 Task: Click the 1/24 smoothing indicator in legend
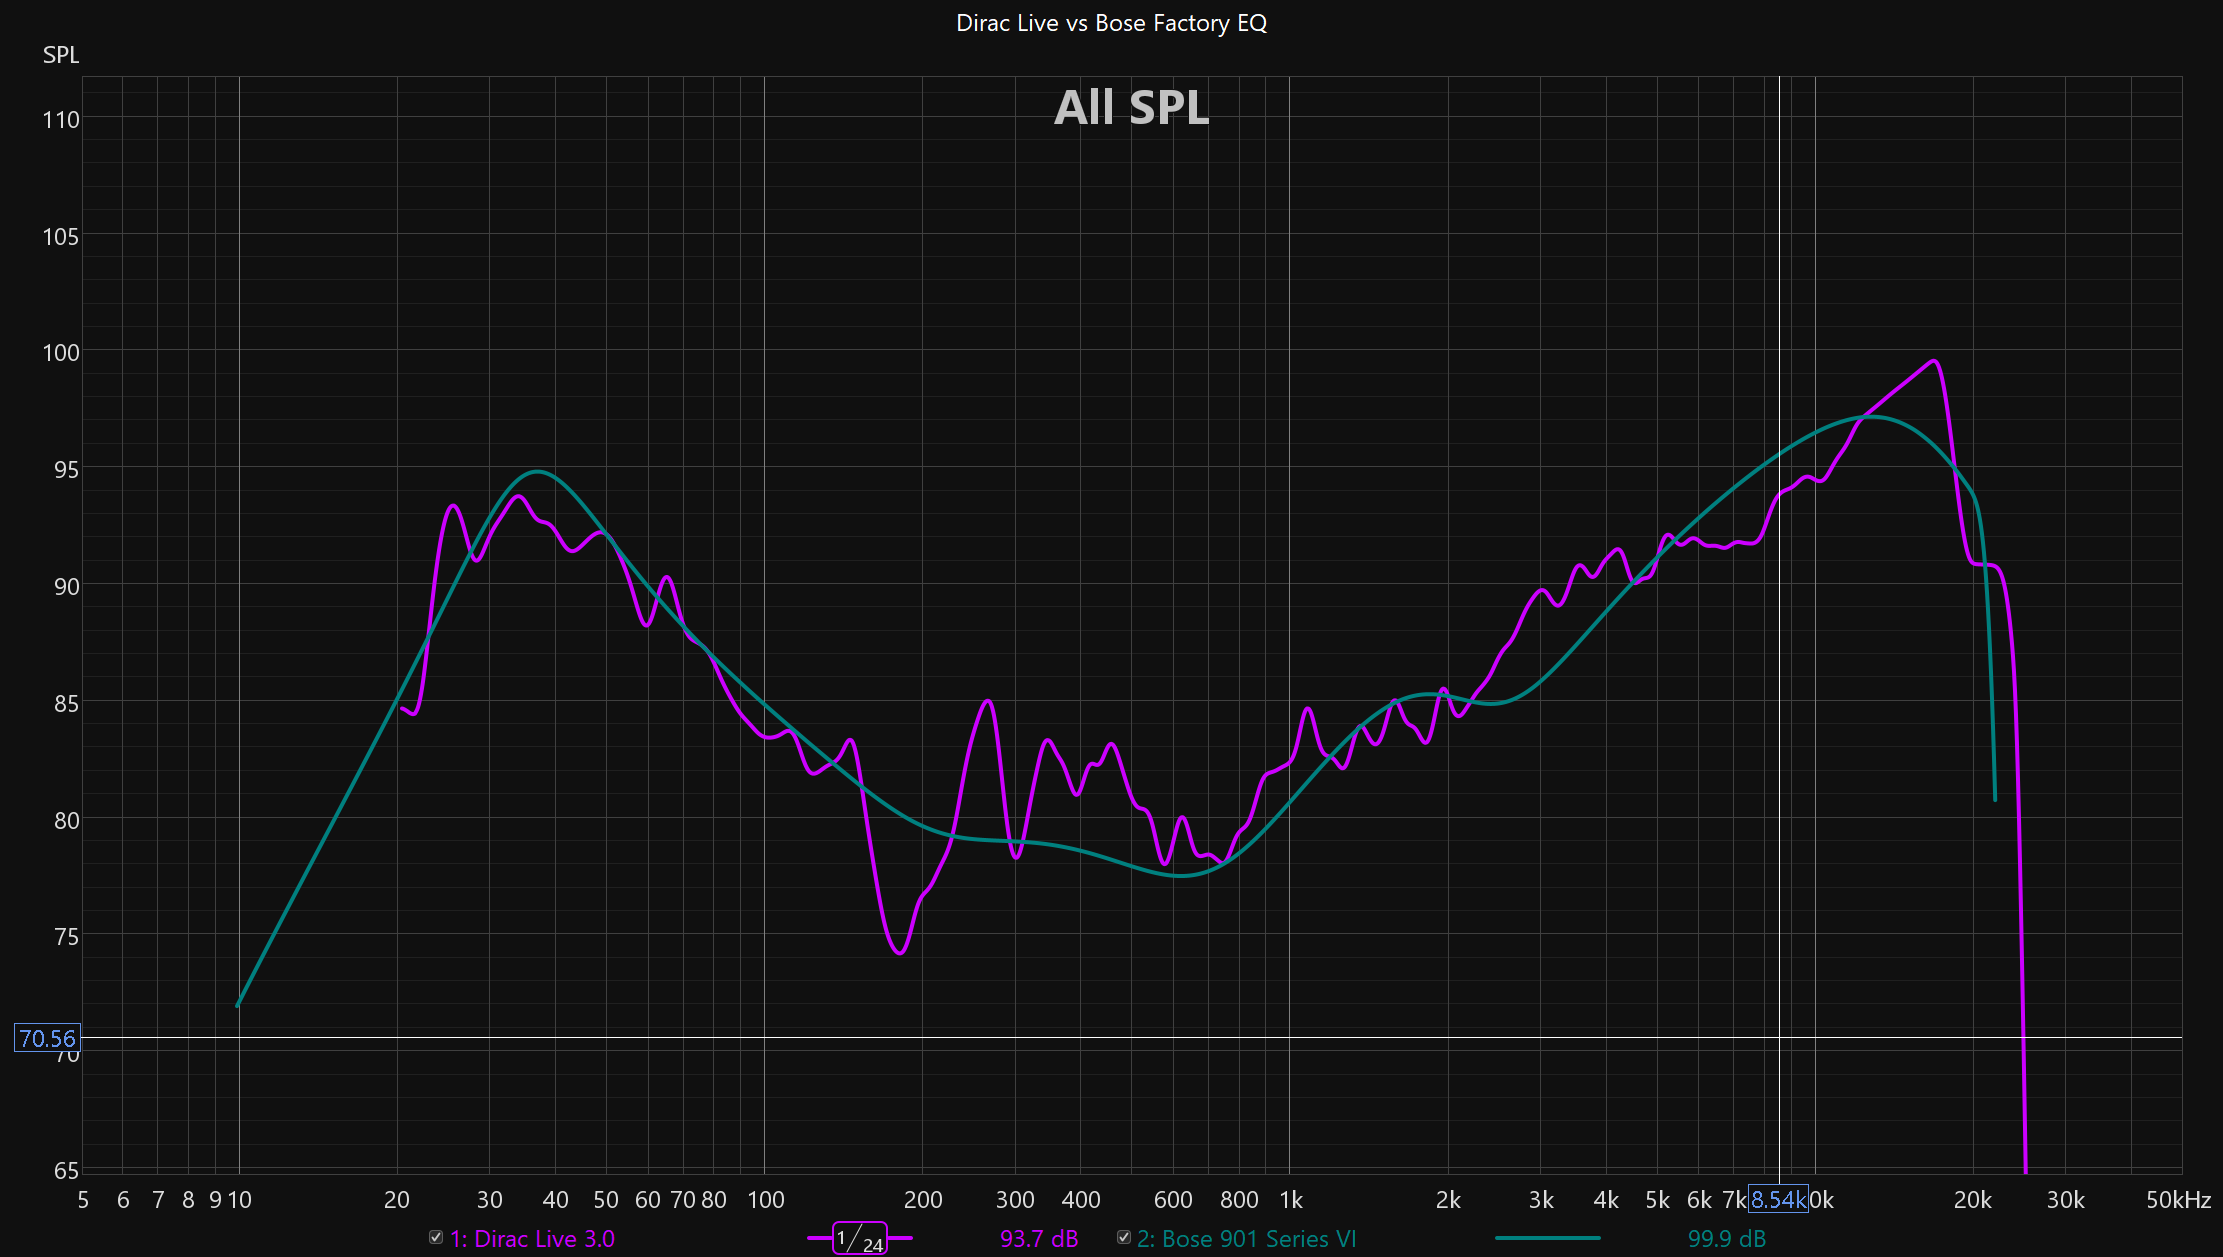(860, 1238)
